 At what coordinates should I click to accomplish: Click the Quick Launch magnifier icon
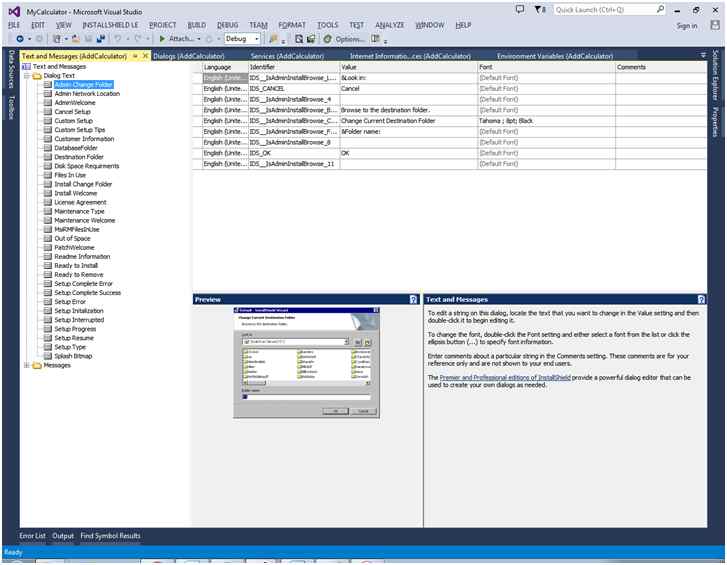click(x=660, y=9)
